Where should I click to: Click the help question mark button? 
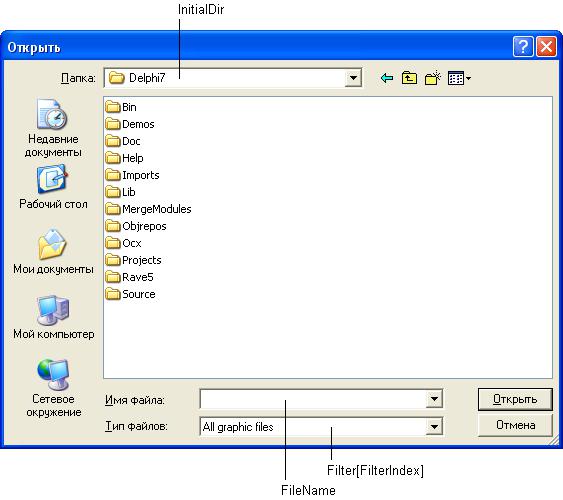coord(523,47)
